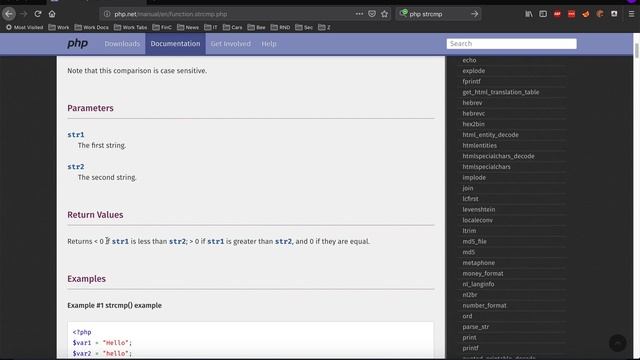
Task: Click the search engine icon in search box
Action: pos(403,13)
